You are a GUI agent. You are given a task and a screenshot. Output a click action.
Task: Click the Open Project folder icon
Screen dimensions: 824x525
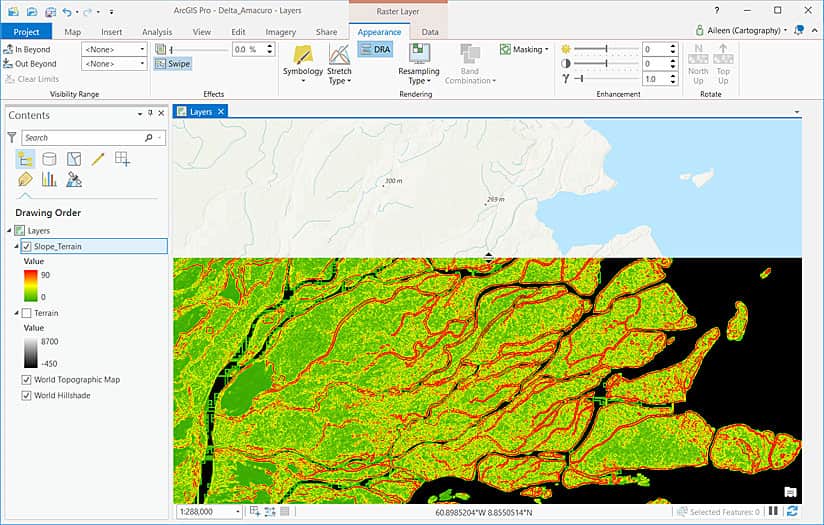click(x=32, y=11)
